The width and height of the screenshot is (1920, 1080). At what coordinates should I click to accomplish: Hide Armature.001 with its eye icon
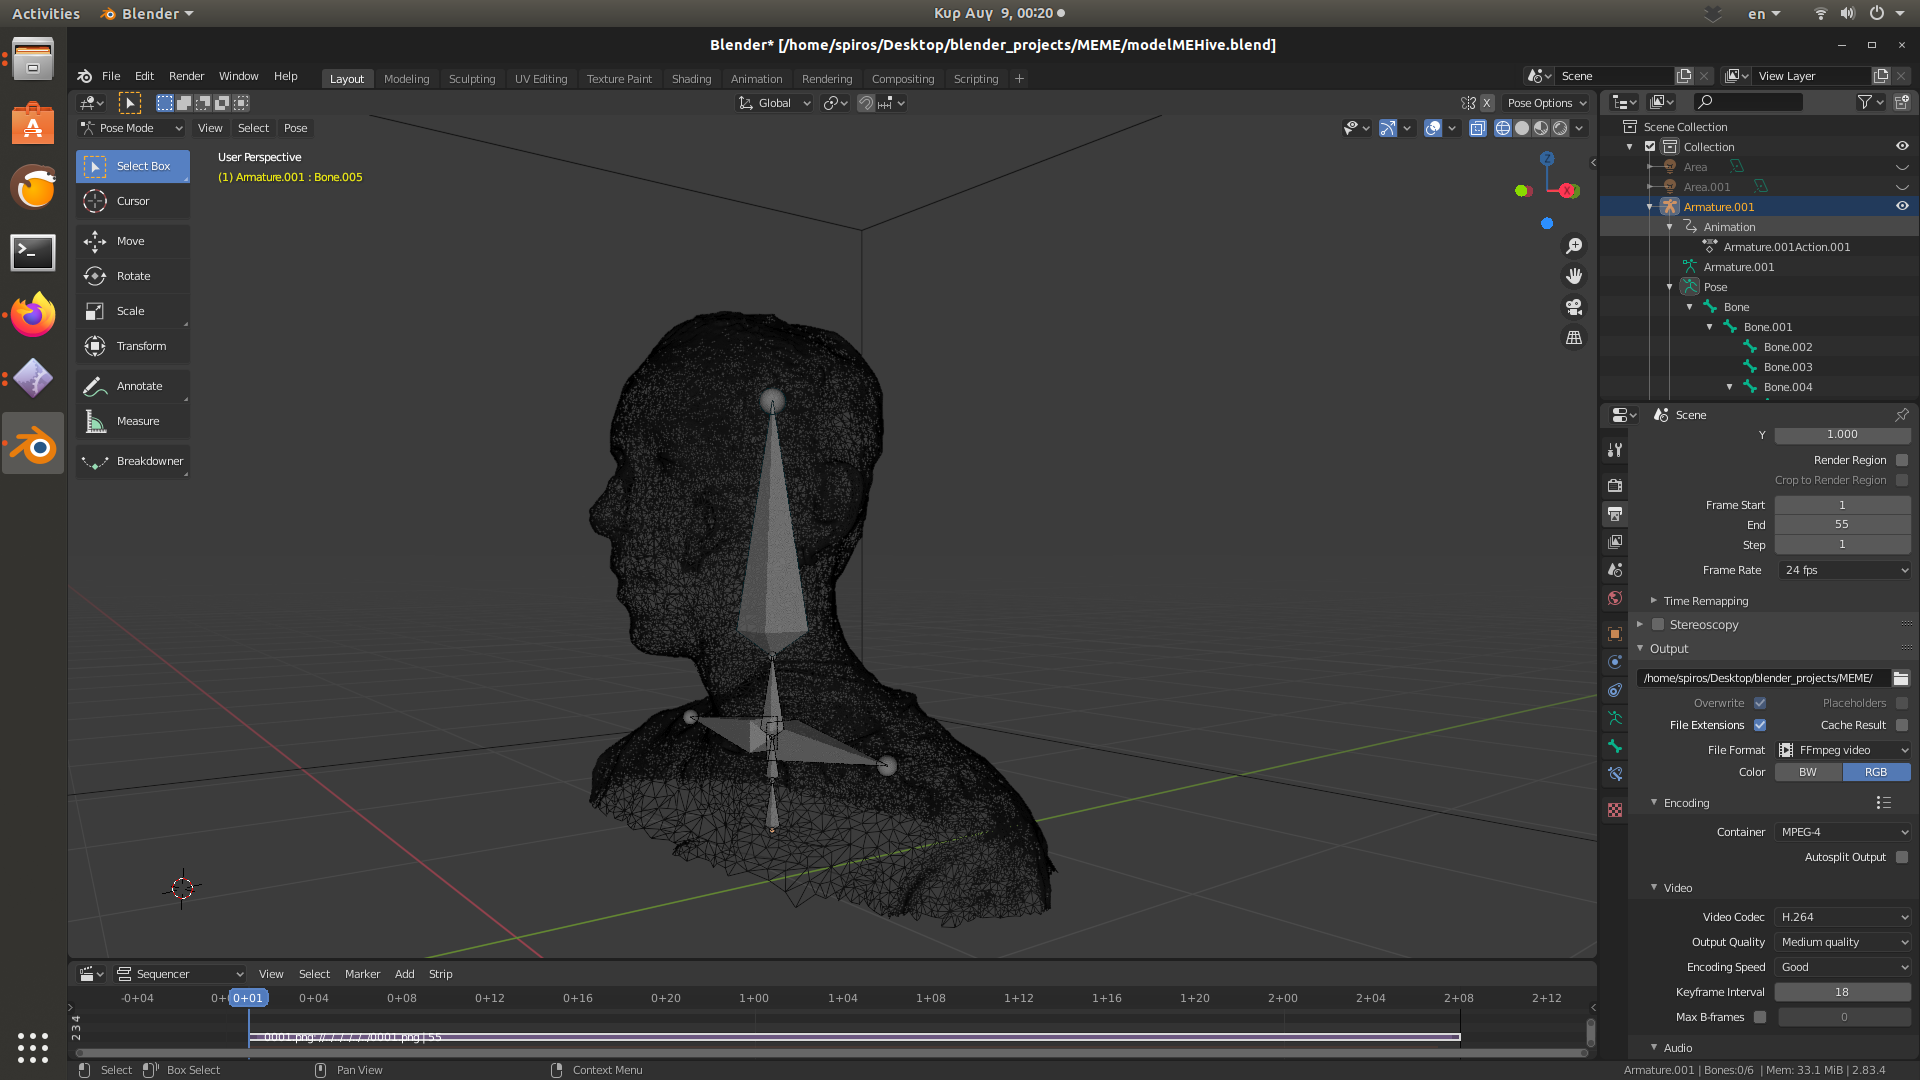[1902, 206]
